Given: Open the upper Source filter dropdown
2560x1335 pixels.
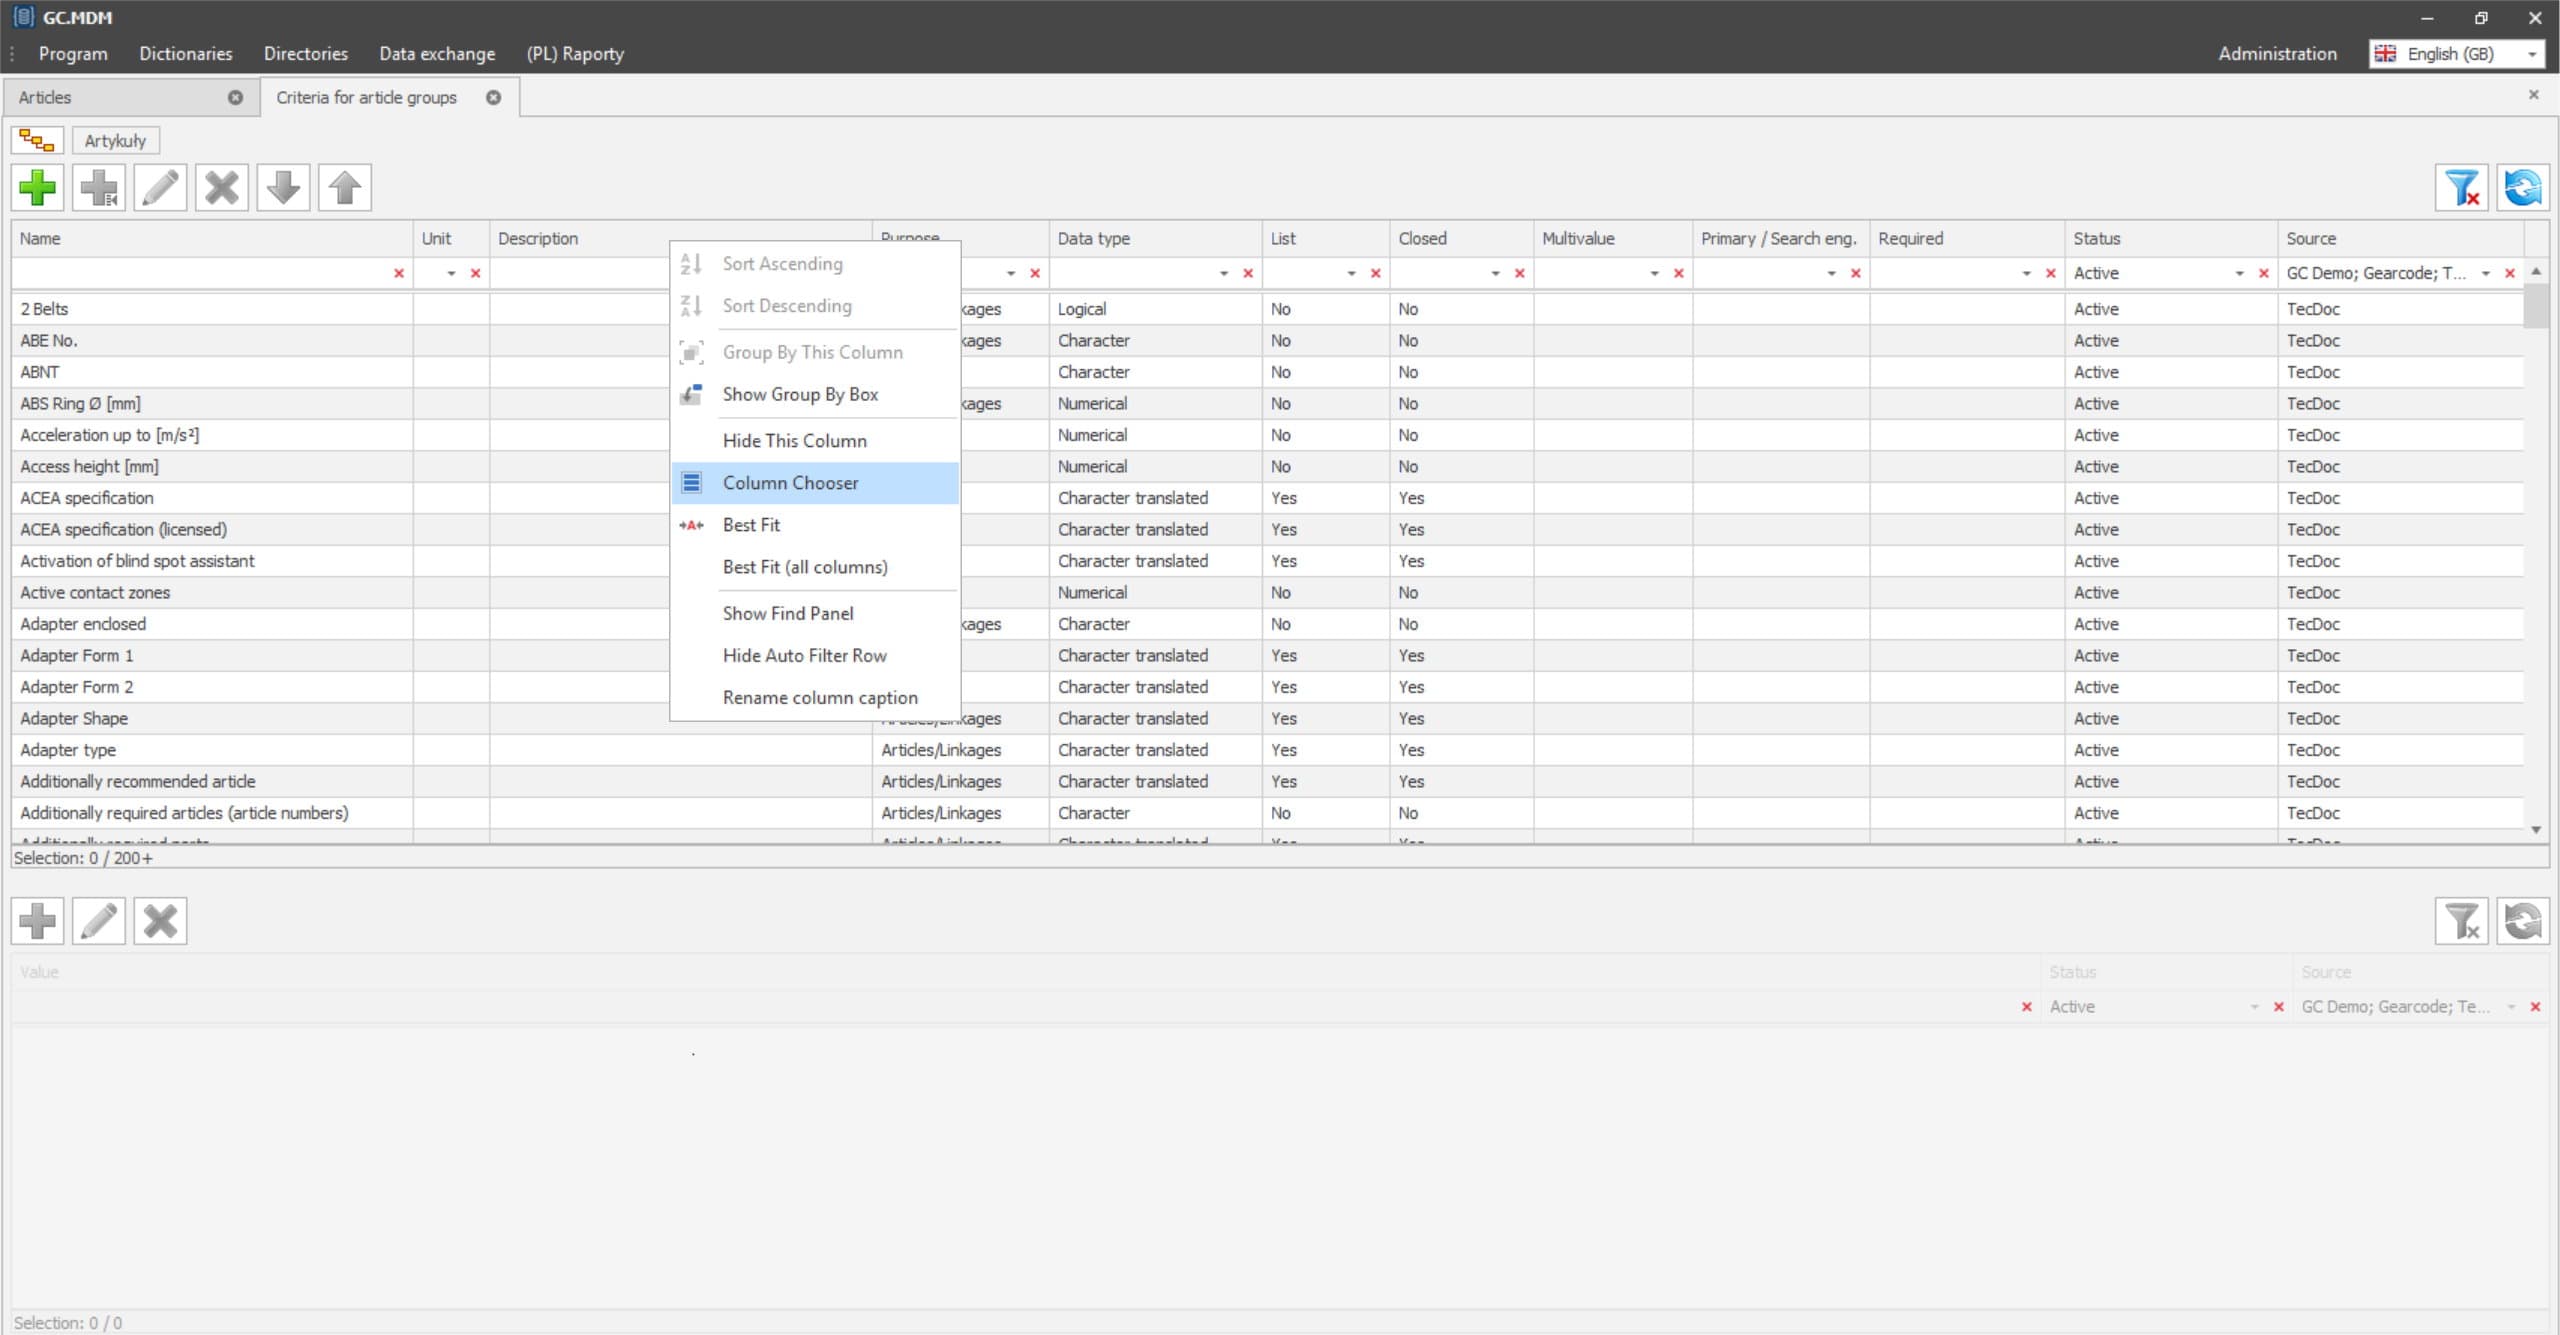Looking at the screenshot, I should tap(2486, 273).
